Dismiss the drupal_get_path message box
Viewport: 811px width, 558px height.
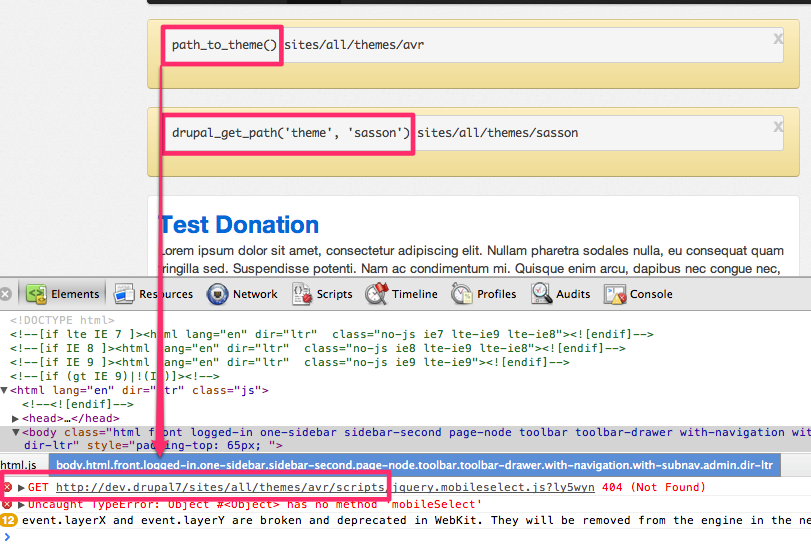point(778,127)
